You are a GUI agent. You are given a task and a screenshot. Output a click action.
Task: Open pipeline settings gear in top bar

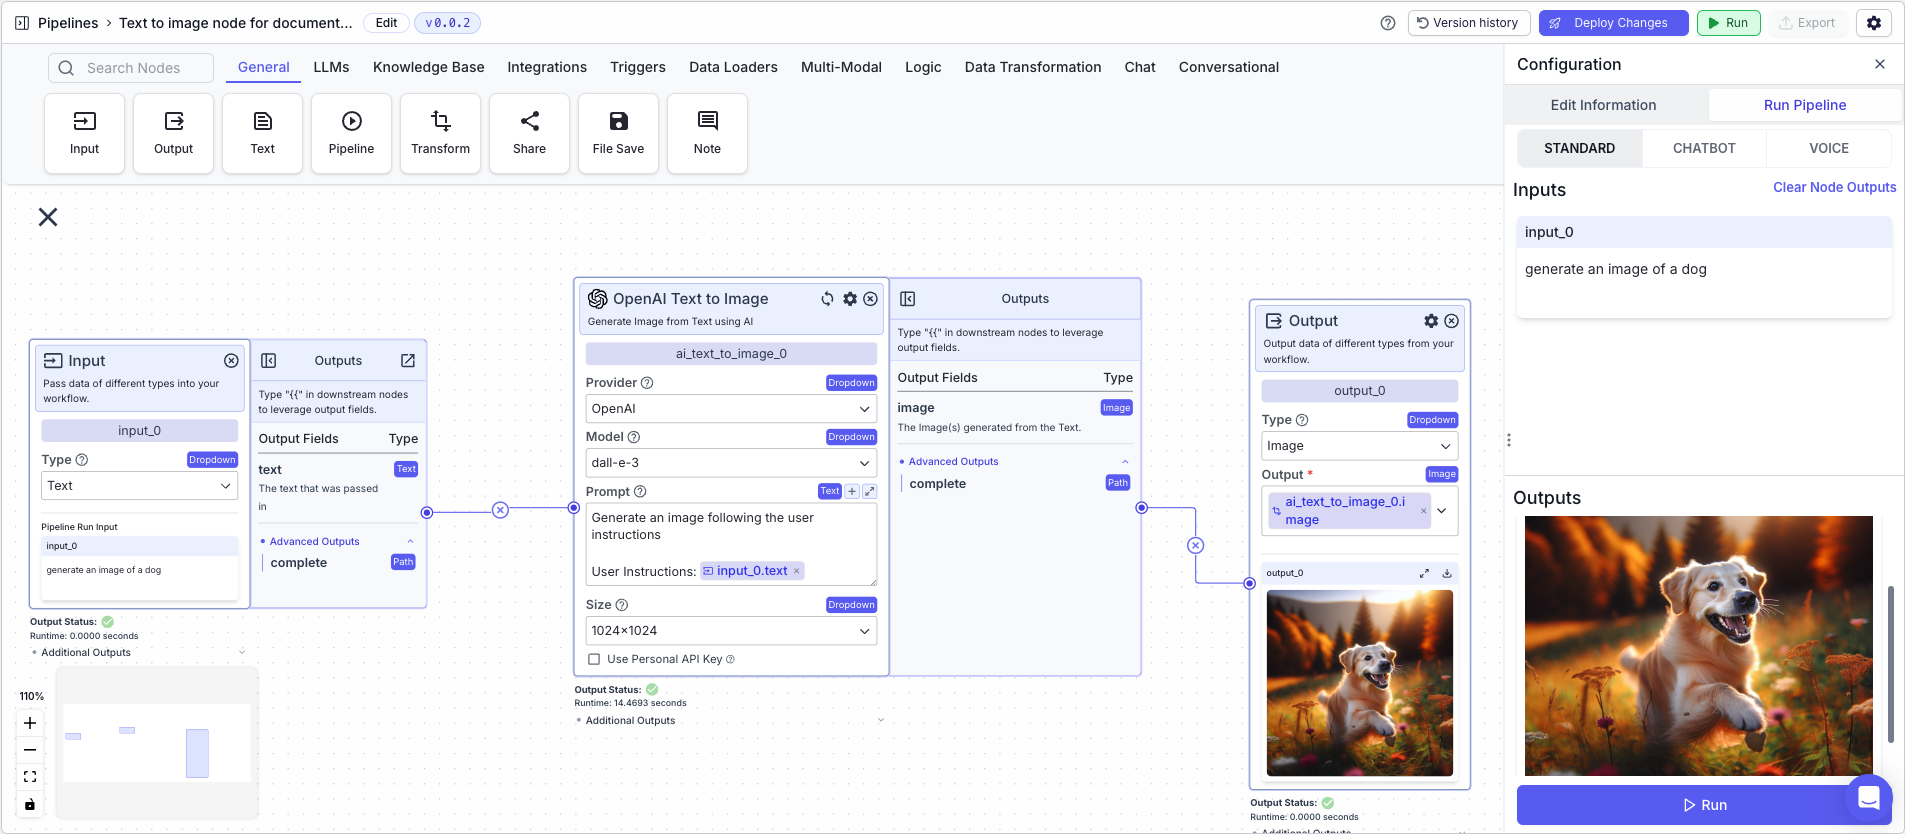[1874, 23]
